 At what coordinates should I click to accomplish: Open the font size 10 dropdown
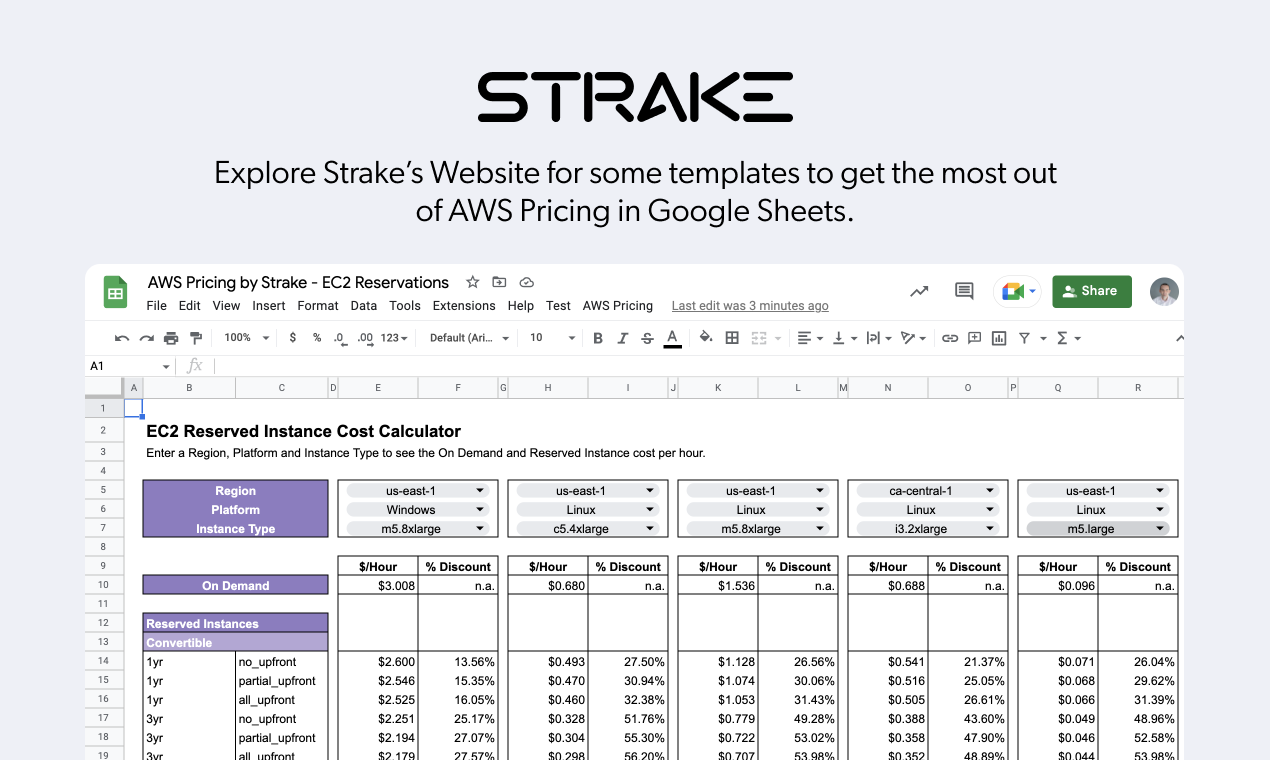(x=552, y=338)
